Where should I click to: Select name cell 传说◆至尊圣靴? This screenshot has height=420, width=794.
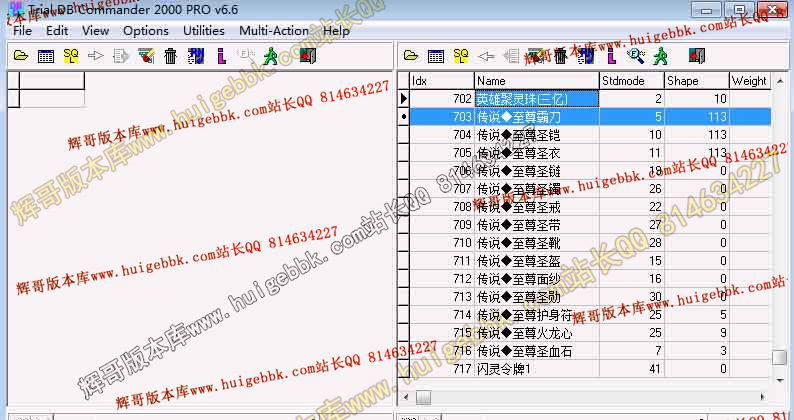[537, 243]
